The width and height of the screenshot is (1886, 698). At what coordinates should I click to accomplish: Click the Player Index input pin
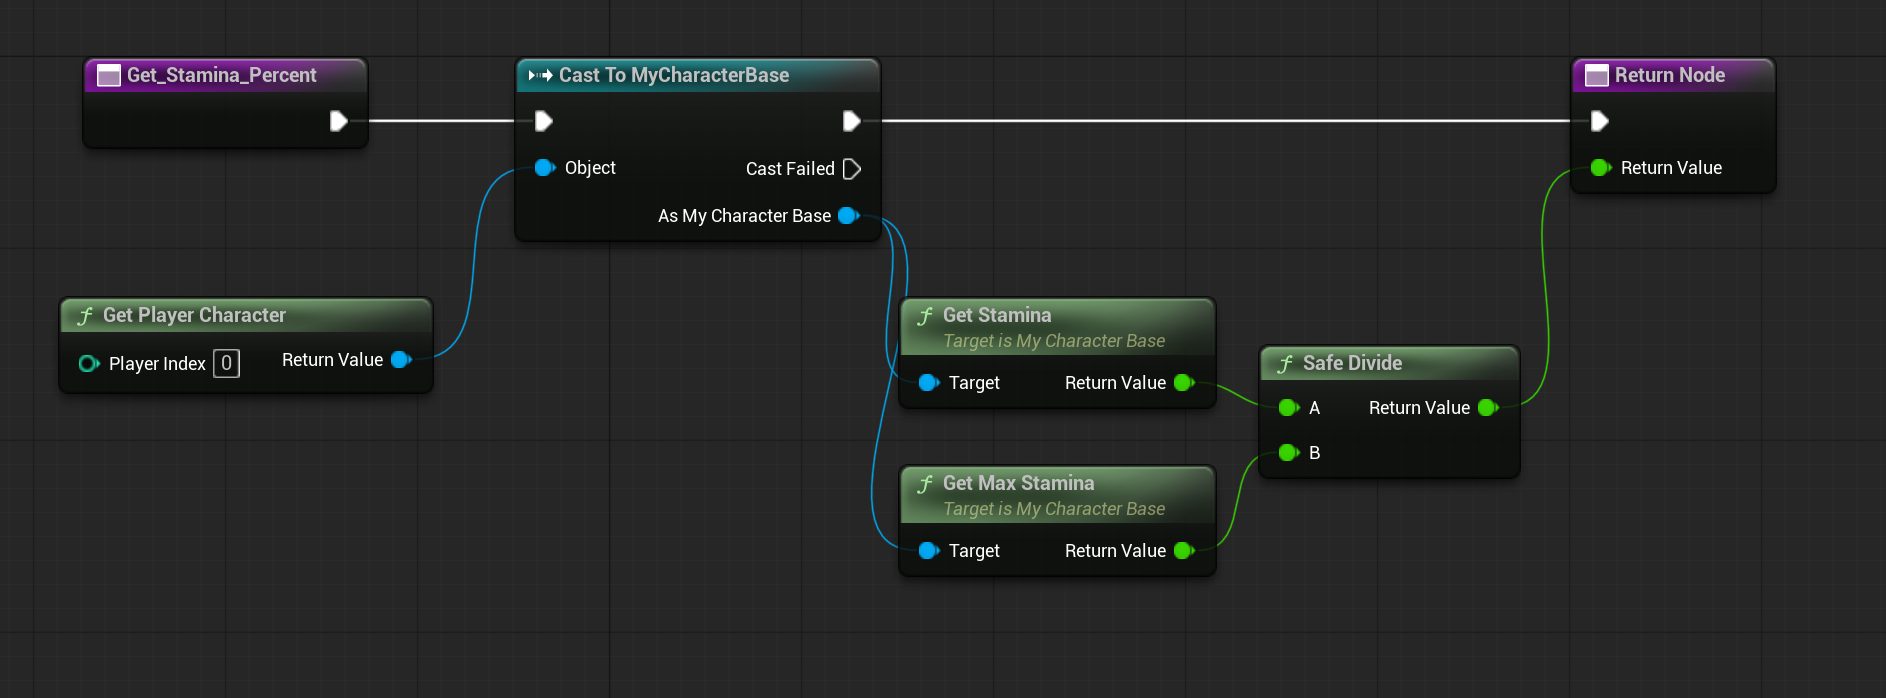click(89, 363)
